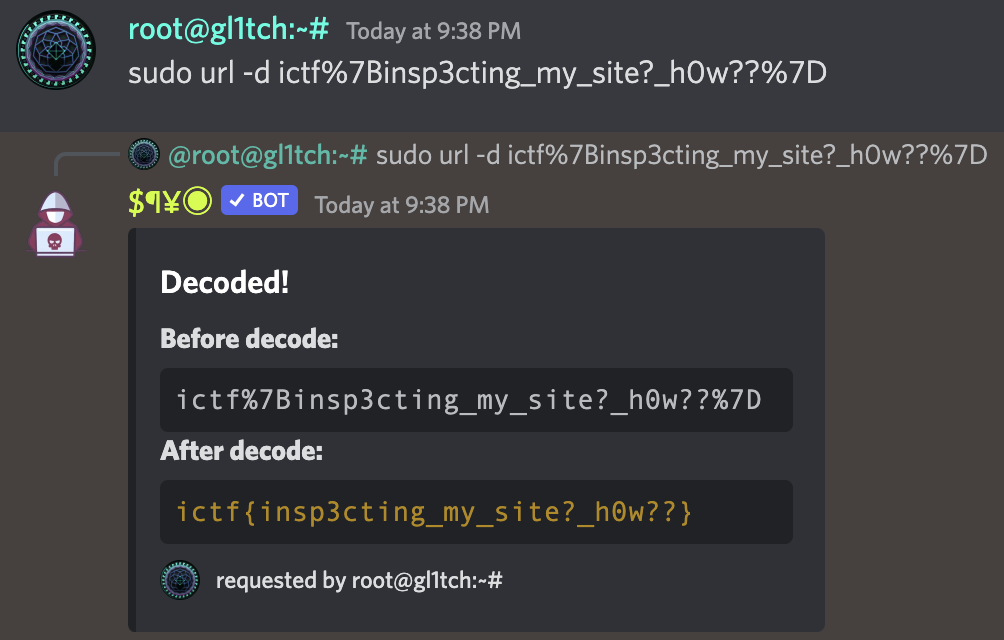Open root@gl1tch:~# username in the top message
This screenshot has height=640, width=1004.
point(228,30)
